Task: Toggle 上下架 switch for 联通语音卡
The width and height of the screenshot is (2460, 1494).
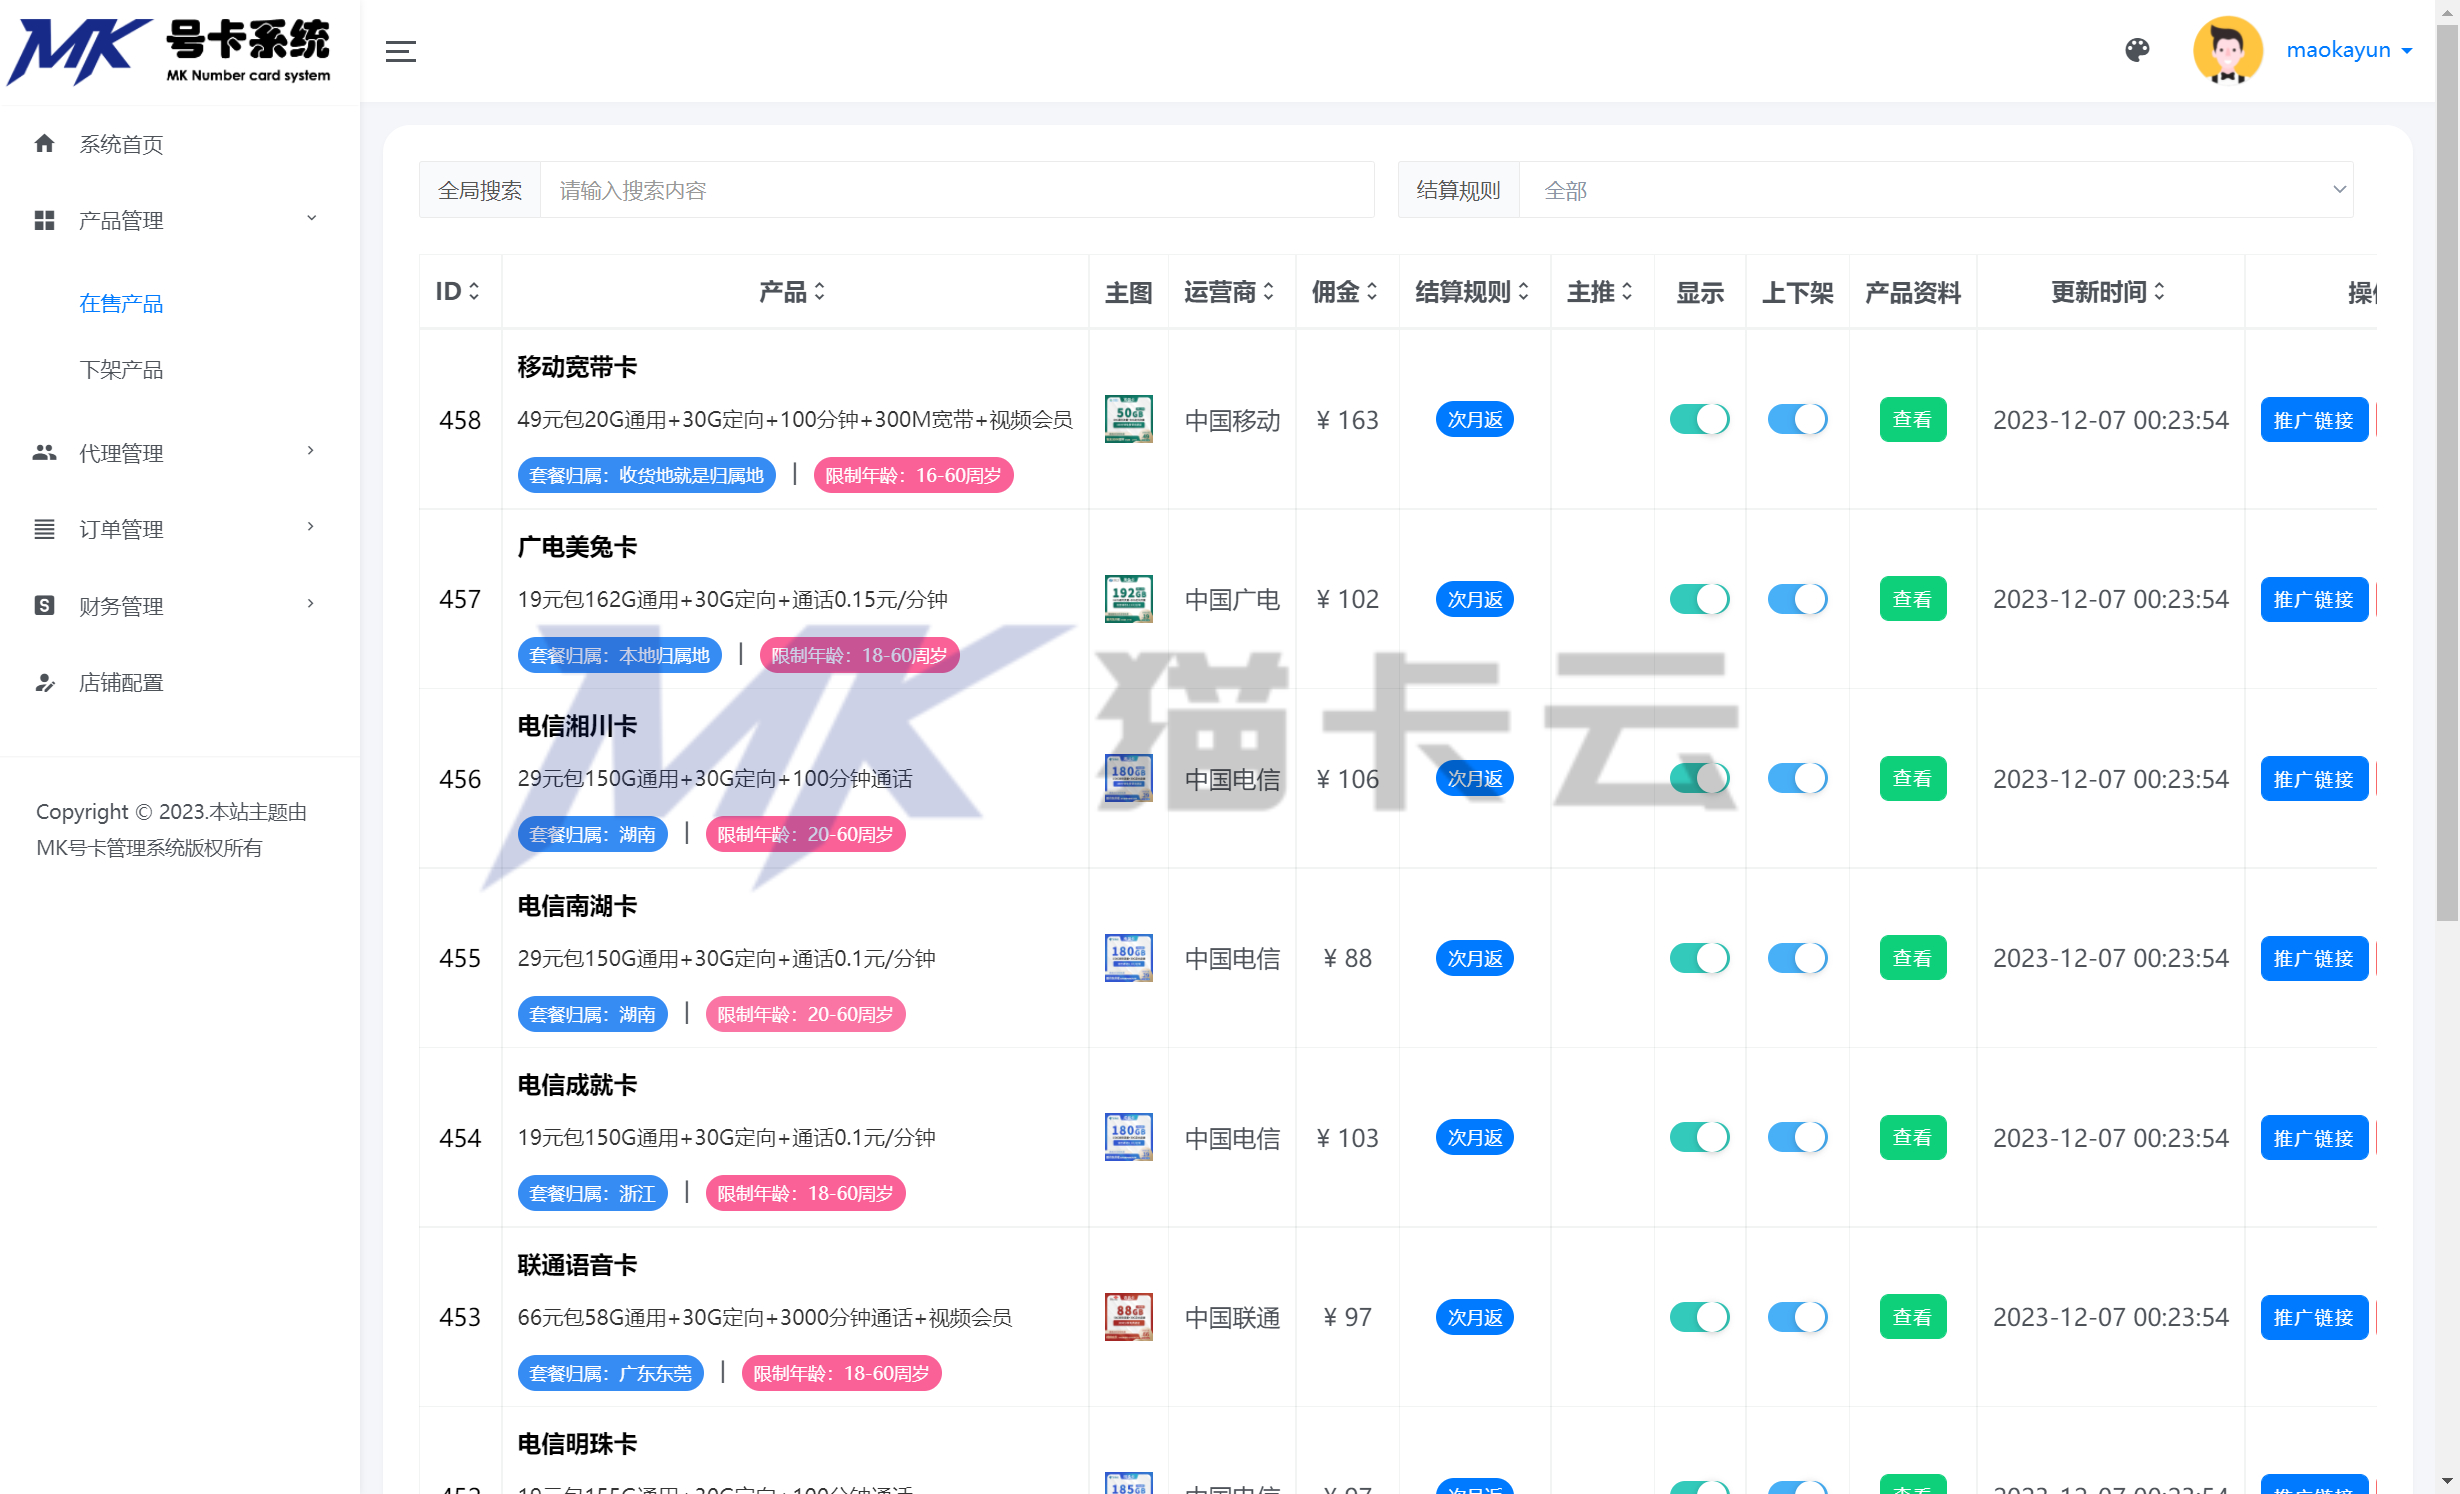Action: (1797, 1317)
